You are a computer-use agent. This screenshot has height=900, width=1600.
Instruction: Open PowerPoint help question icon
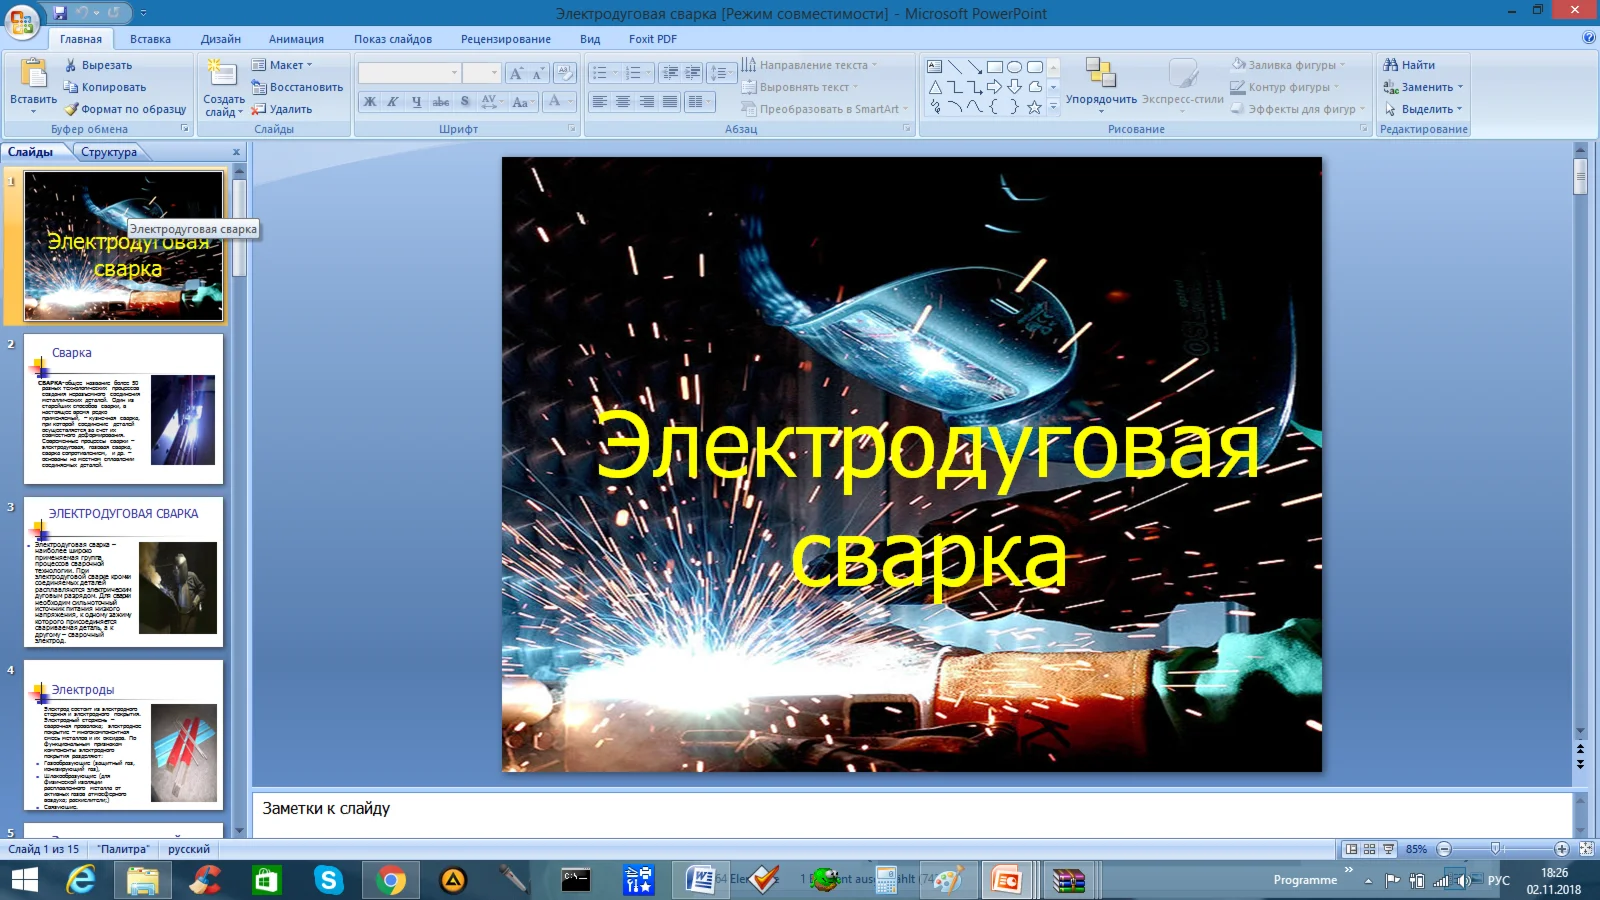[1589, 38]
